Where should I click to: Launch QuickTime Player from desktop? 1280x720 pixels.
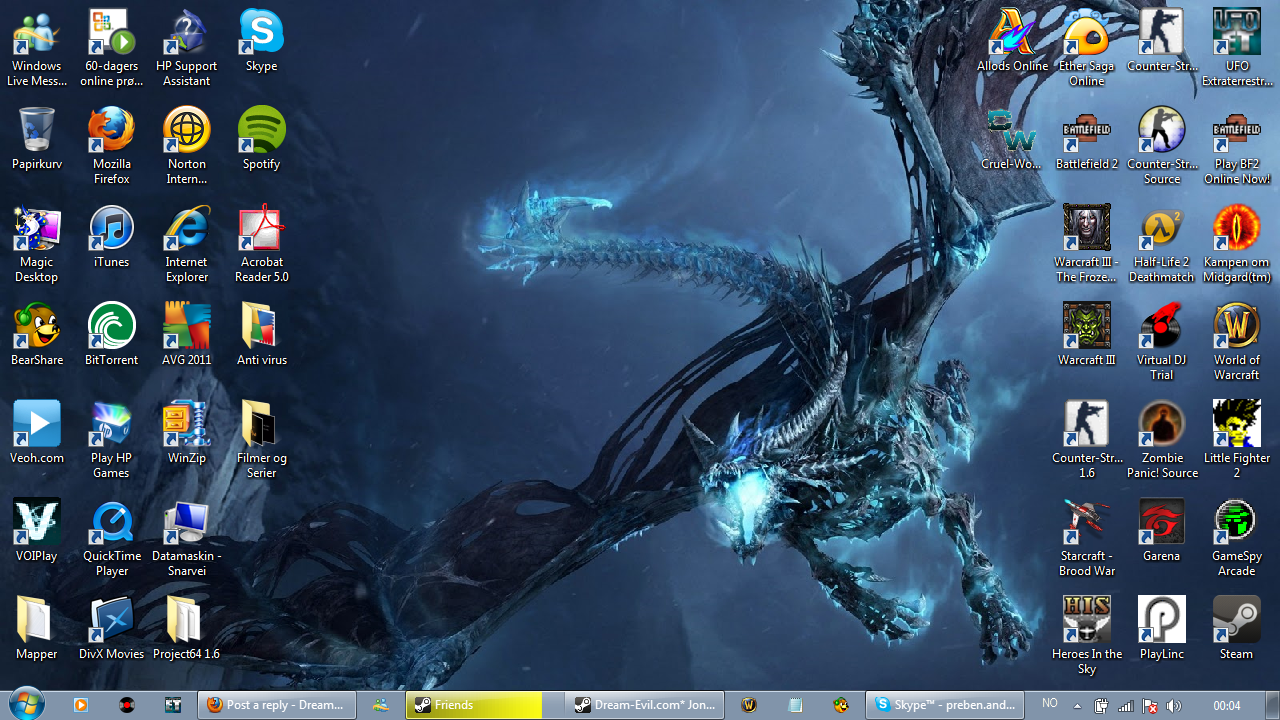(x=111, y=523)
